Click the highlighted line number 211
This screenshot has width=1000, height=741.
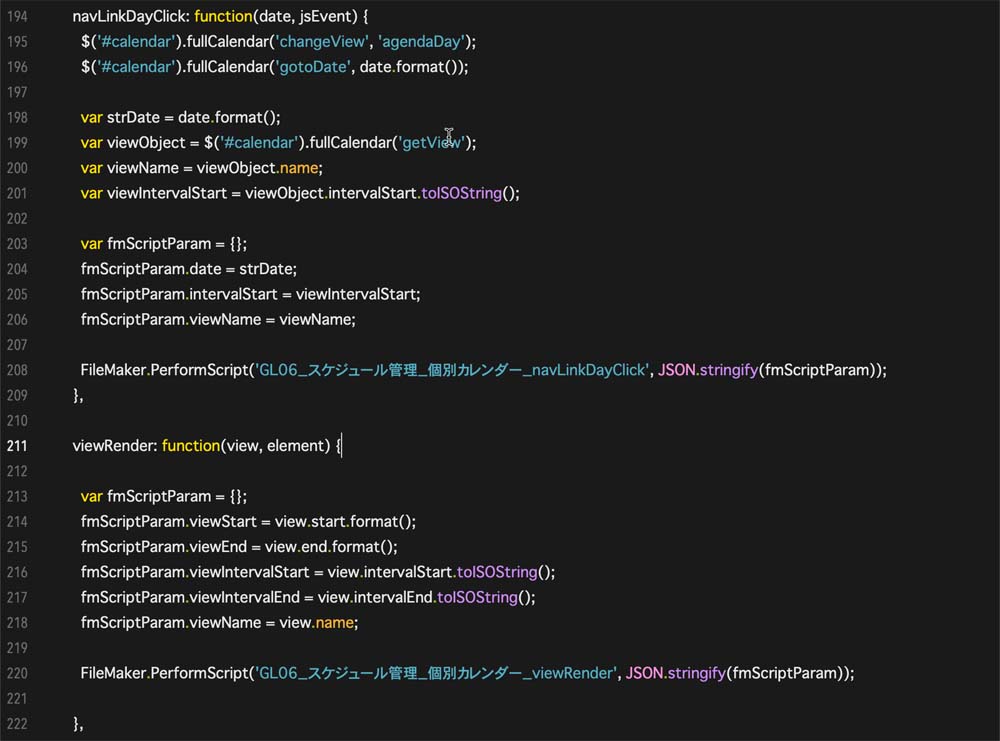pos(17,446)
